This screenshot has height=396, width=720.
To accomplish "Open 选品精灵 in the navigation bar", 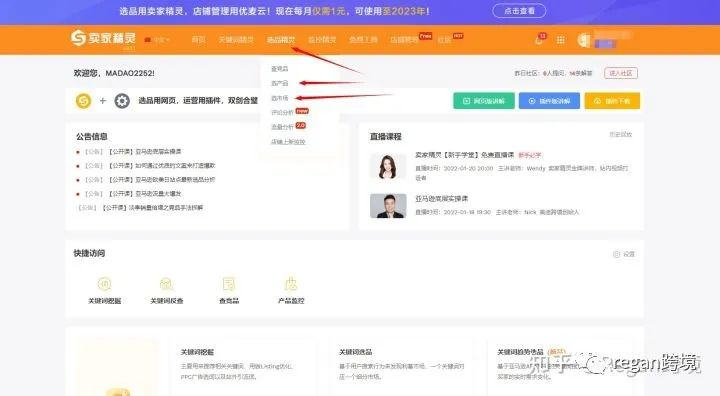I will [x=281, y=40].
